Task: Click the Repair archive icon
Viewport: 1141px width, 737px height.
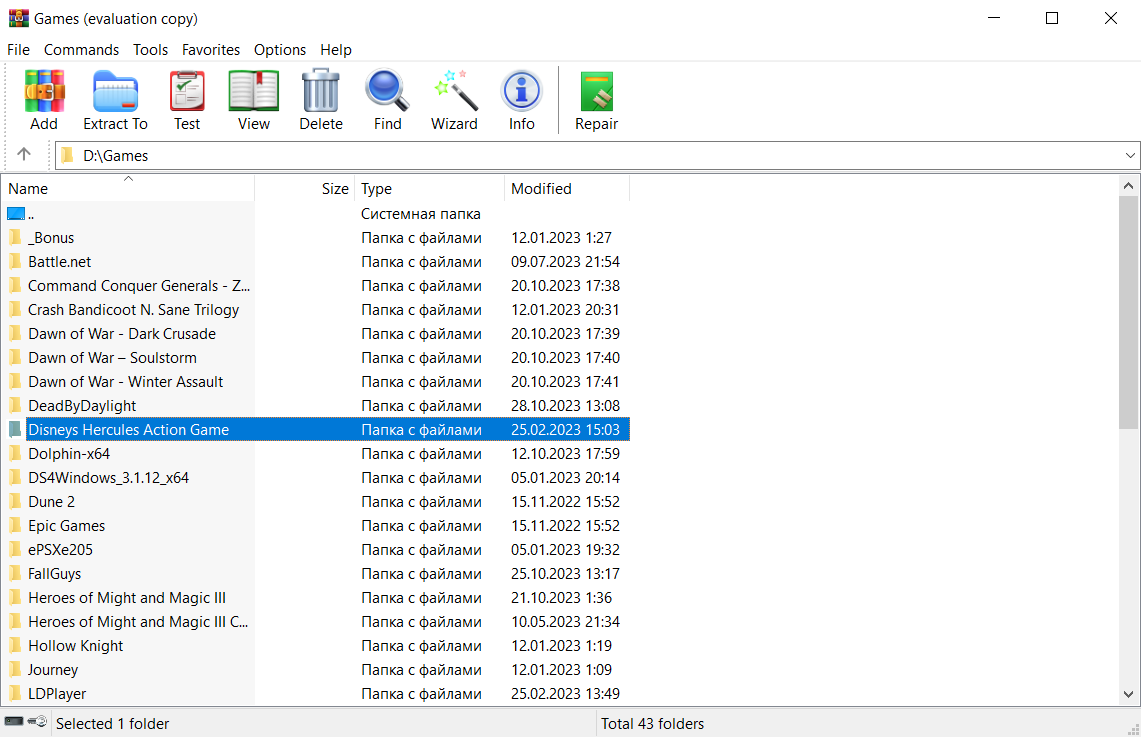Action: [597, 92]
